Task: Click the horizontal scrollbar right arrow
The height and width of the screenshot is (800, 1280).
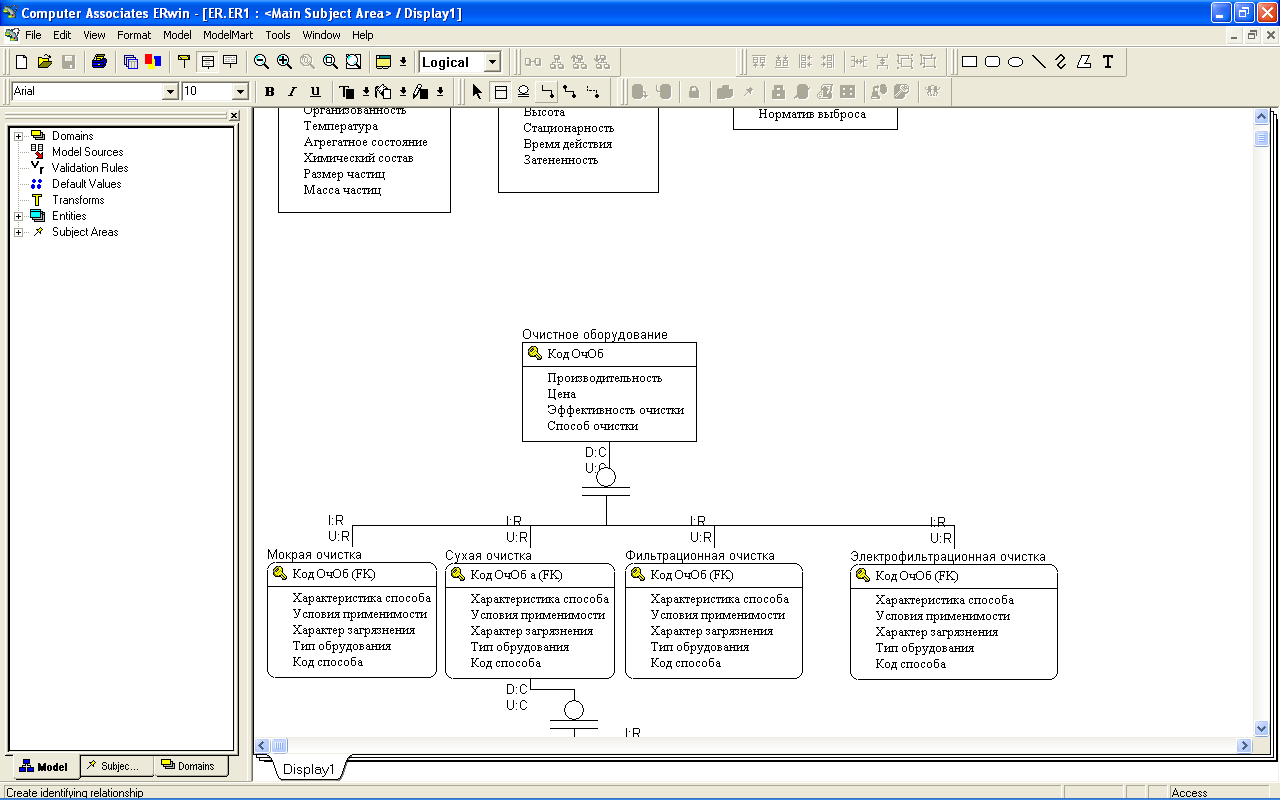Action: [1245, 746]
